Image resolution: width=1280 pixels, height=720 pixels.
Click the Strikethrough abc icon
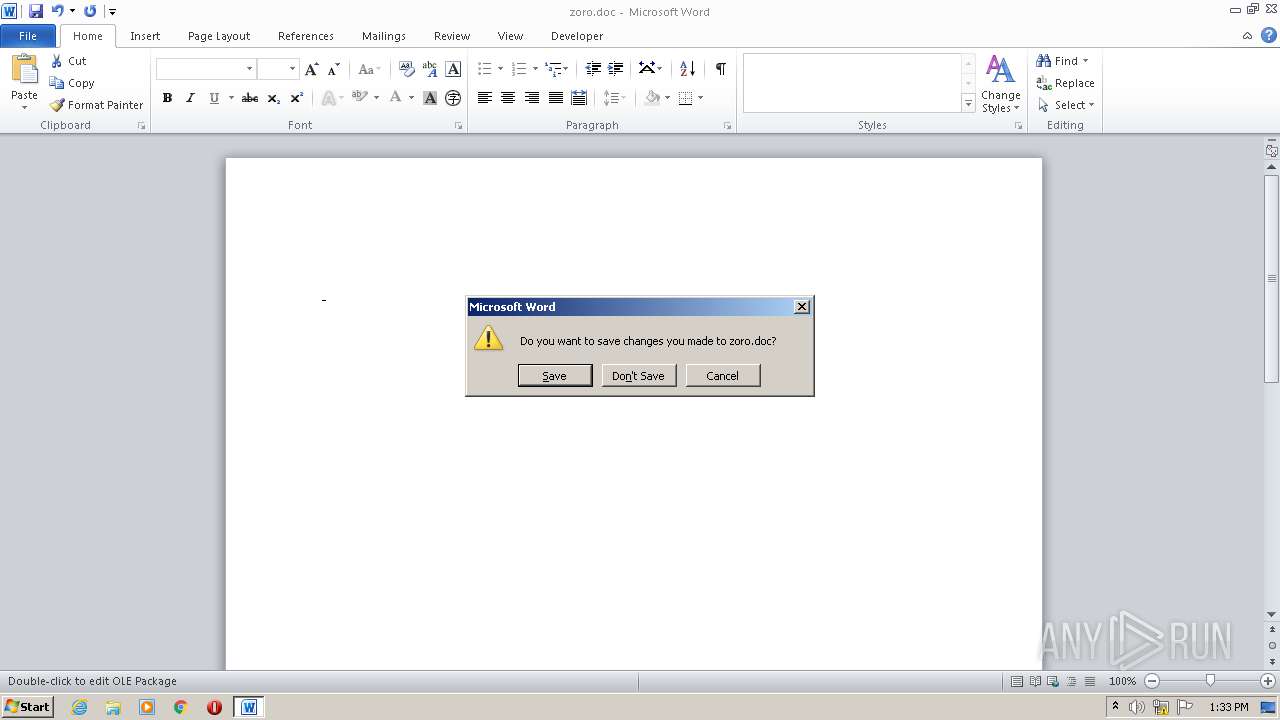coord(250,98)
